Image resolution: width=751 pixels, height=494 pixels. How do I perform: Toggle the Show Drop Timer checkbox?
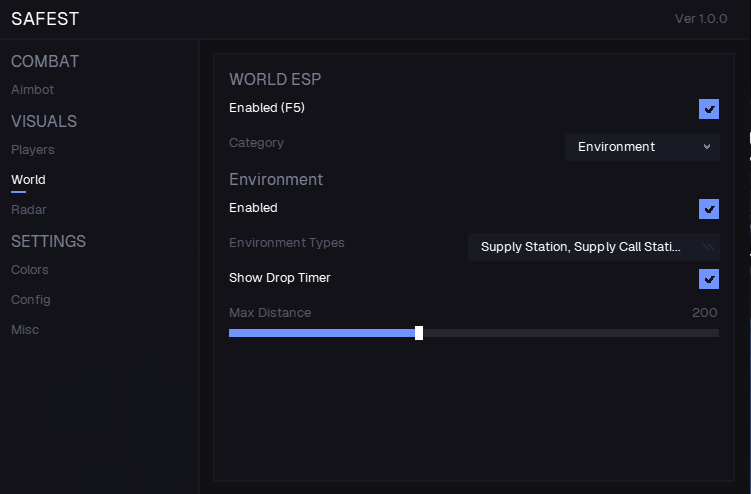pos(708,279)
